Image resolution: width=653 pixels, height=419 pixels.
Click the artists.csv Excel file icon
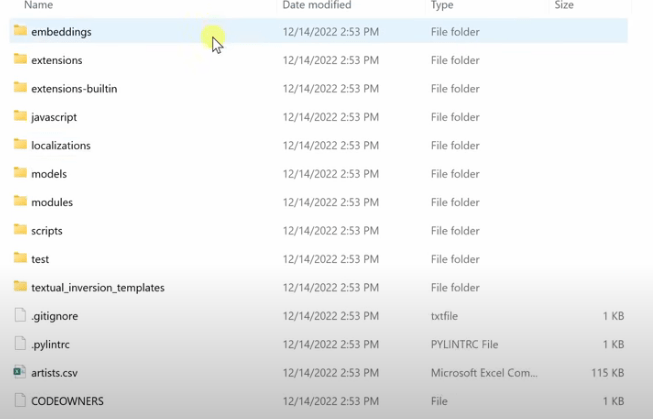20,372
